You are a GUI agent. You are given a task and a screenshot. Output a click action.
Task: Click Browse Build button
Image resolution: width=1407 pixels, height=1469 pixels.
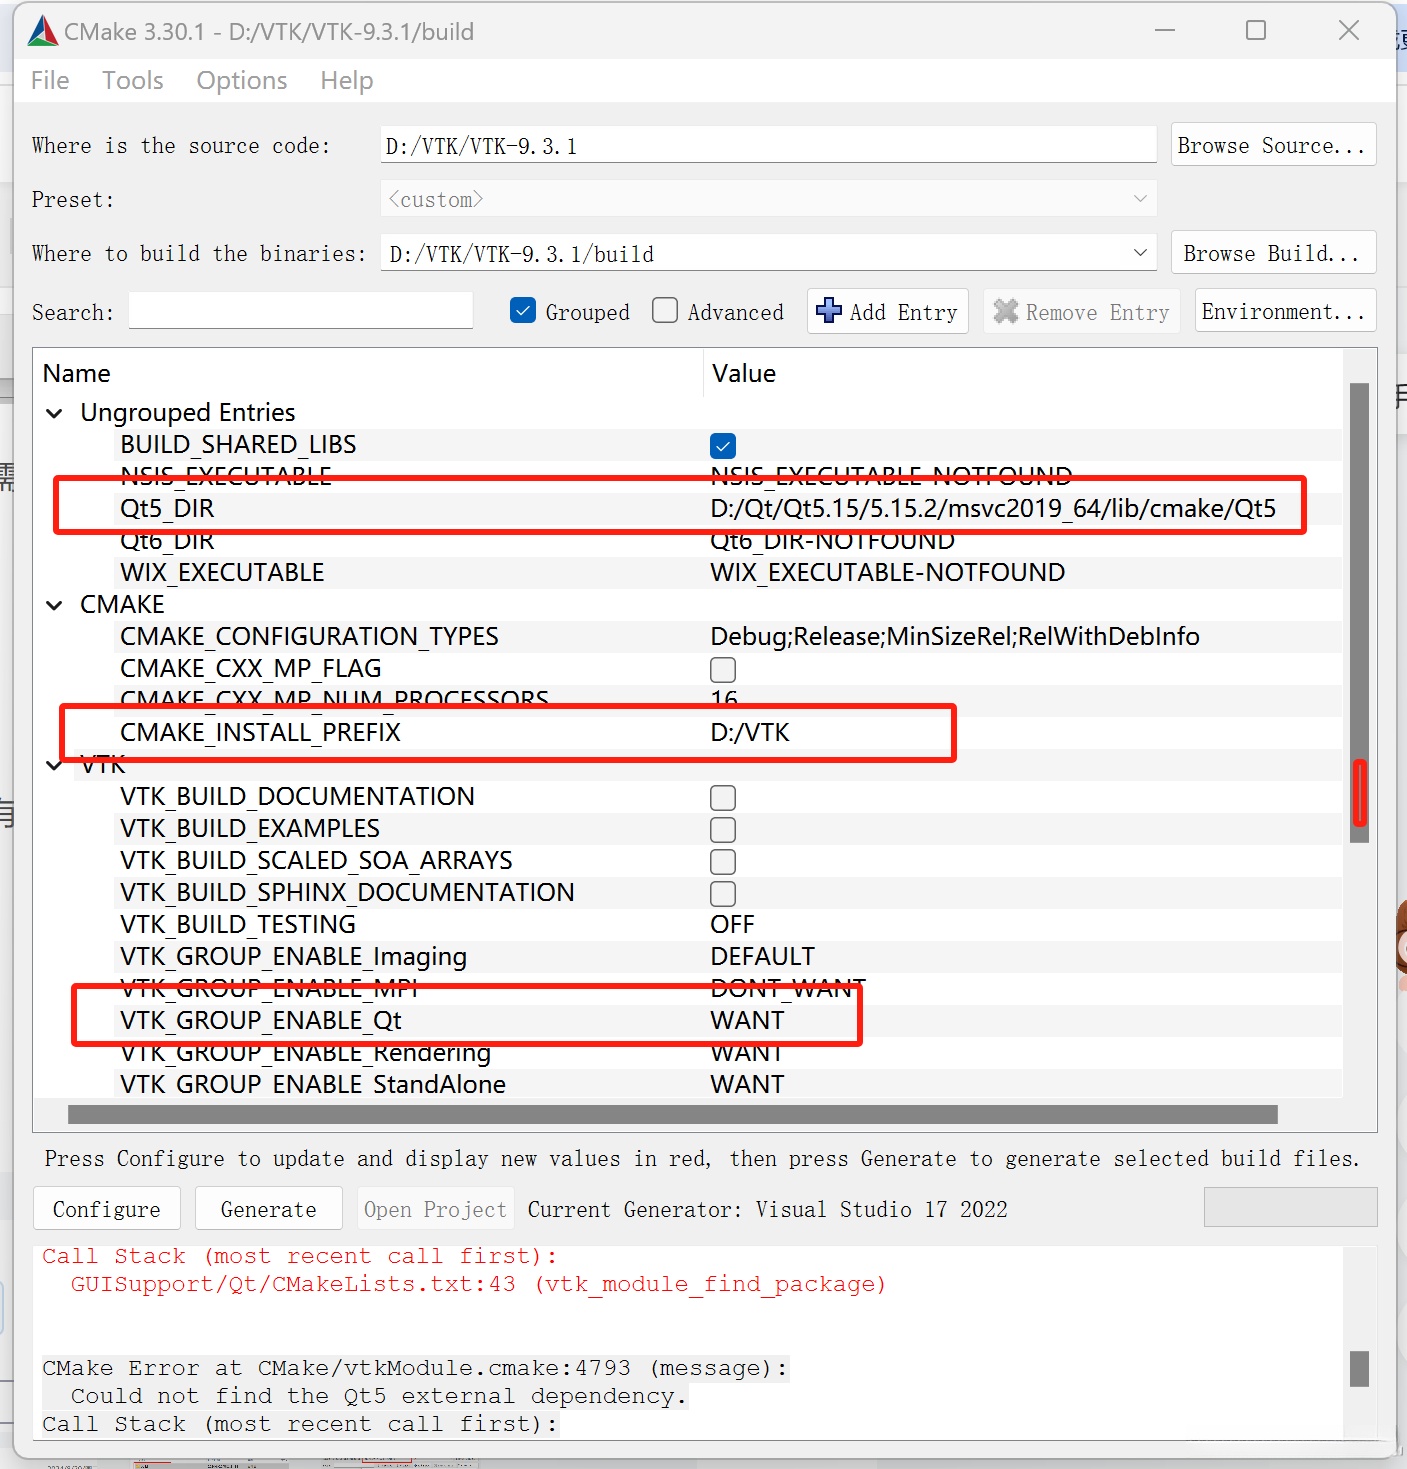[1273, 253]
